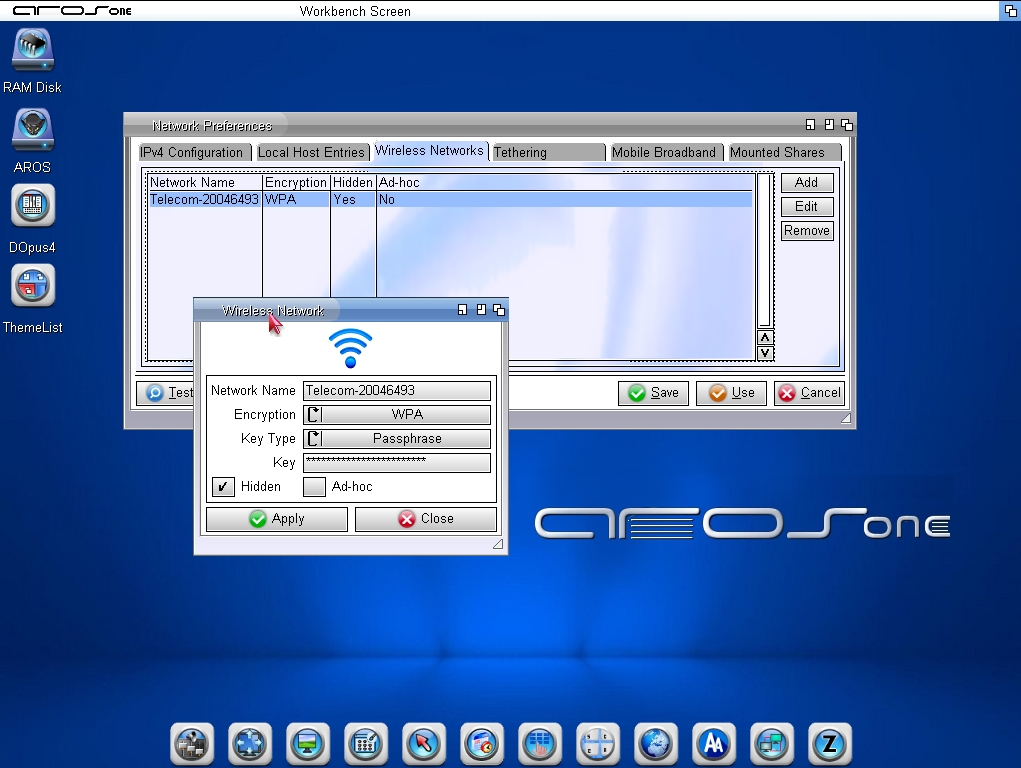Enable the Ad-hoc checkbox

click(315, 487)
